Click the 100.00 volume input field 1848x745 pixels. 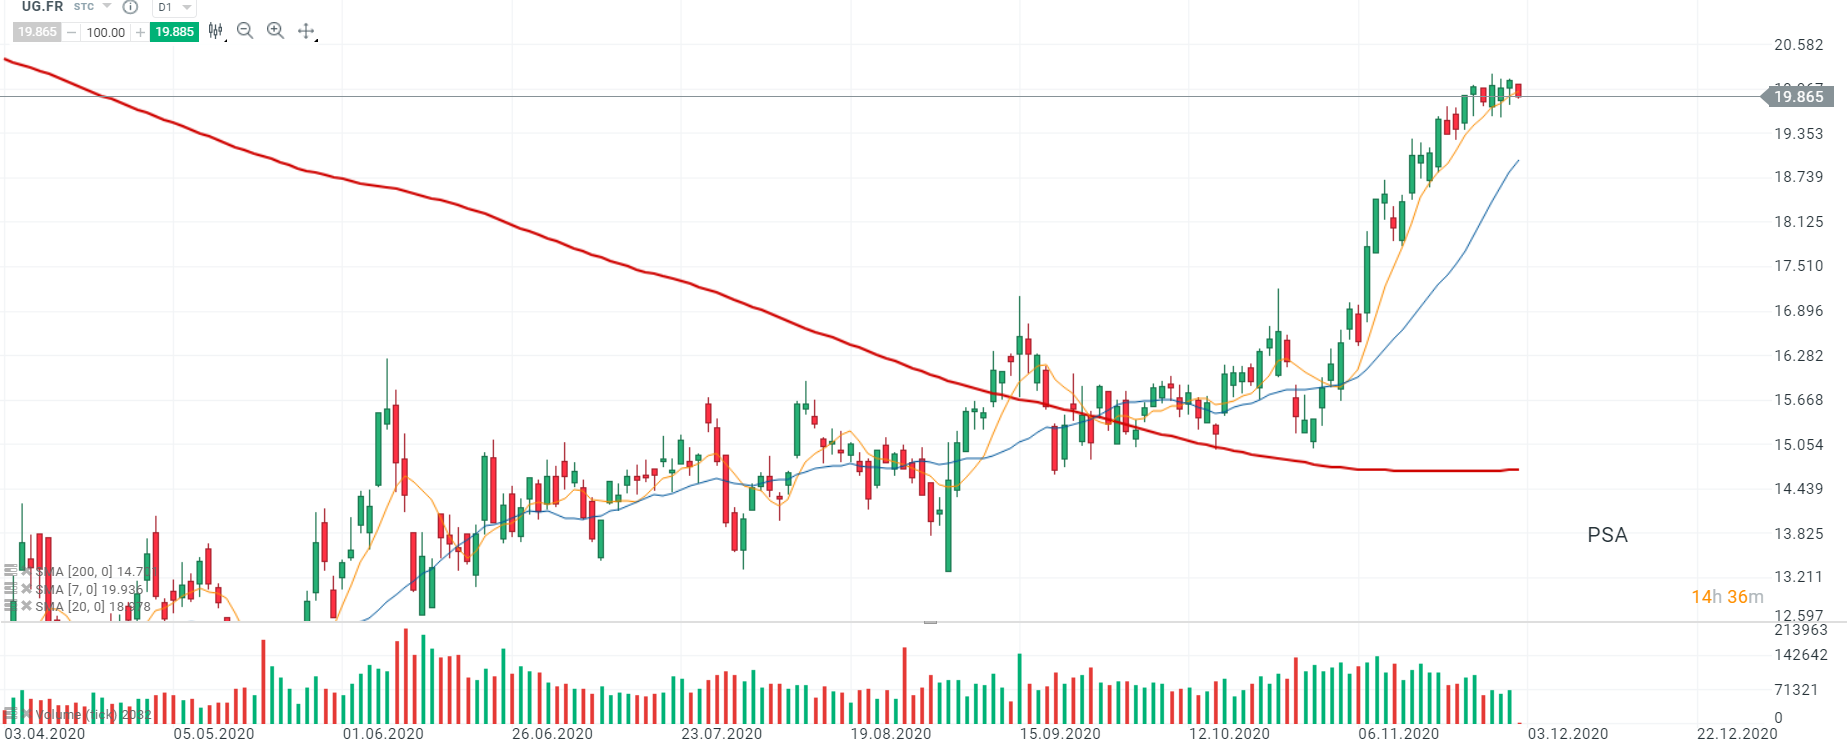(x=105, y=32)
